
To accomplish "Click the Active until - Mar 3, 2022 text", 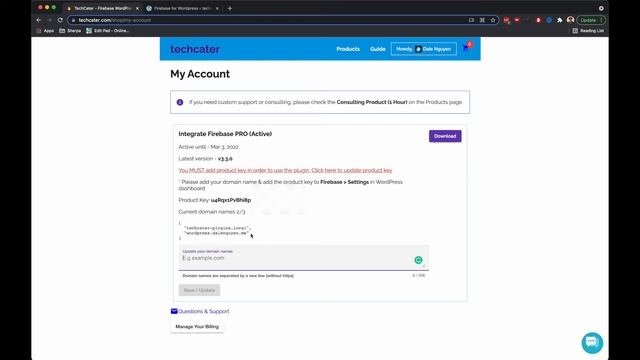I will click(209, 147).
